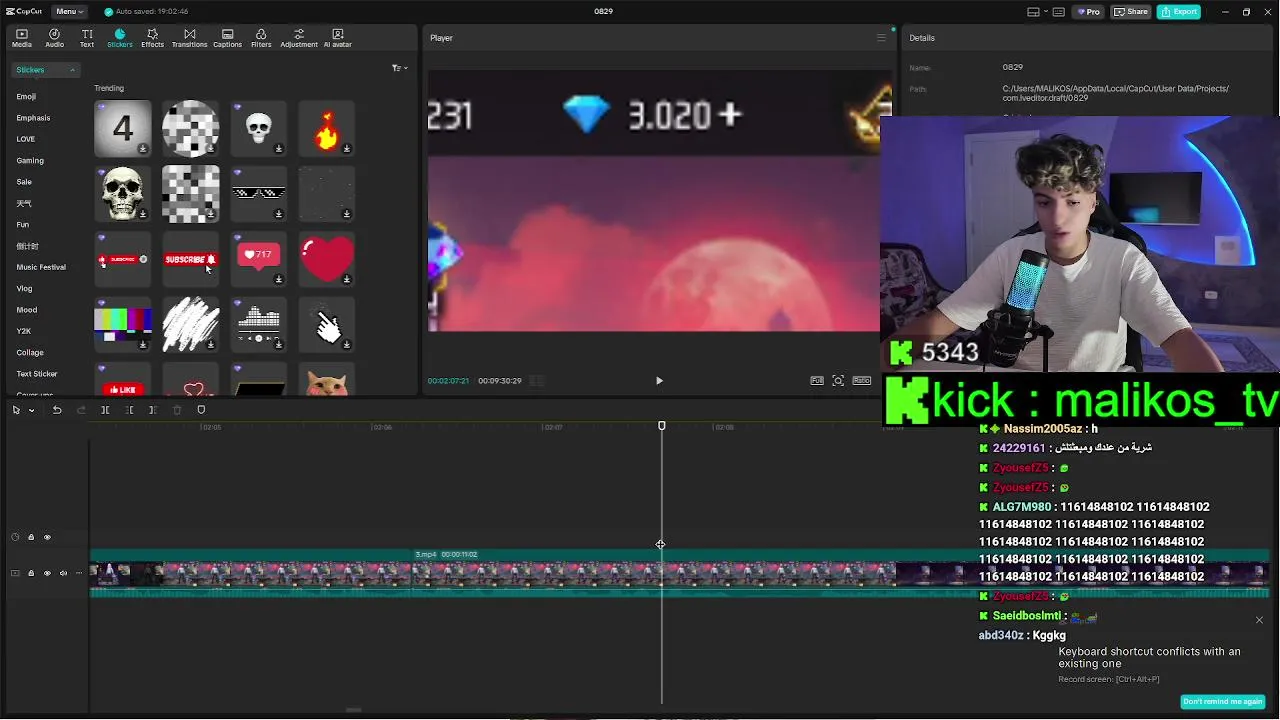1280x720 pixels.
Task: Click the Export button
Action: coord(1179,12)
